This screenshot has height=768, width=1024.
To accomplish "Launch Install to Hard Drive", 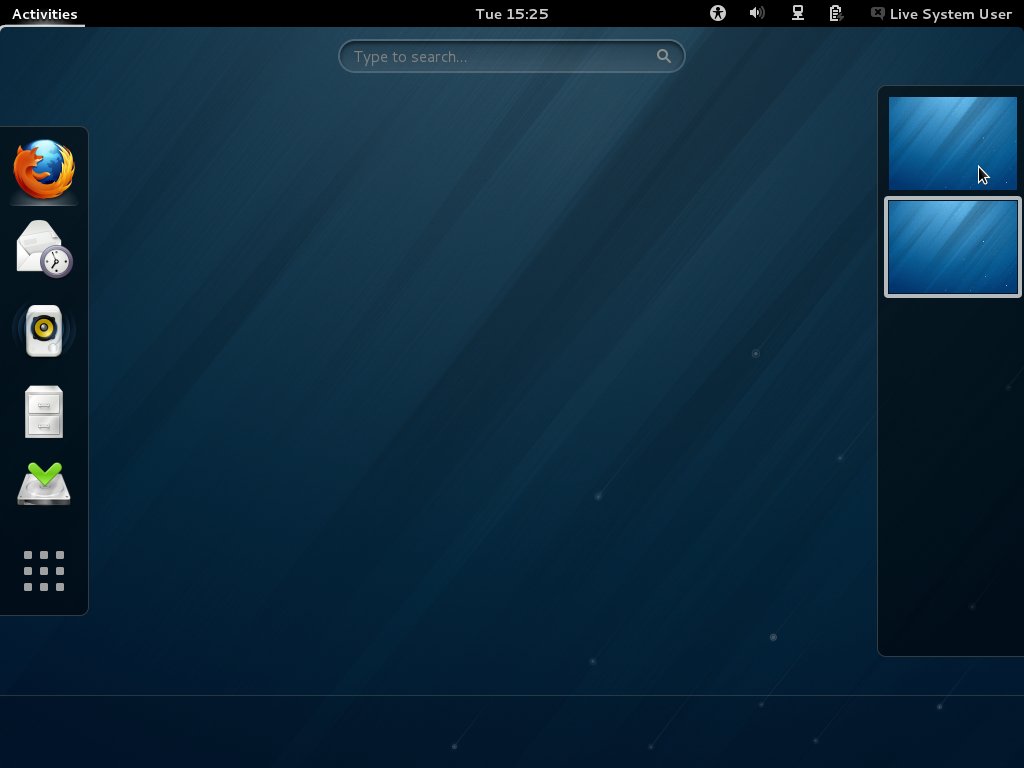I will (x=44, y=485).
